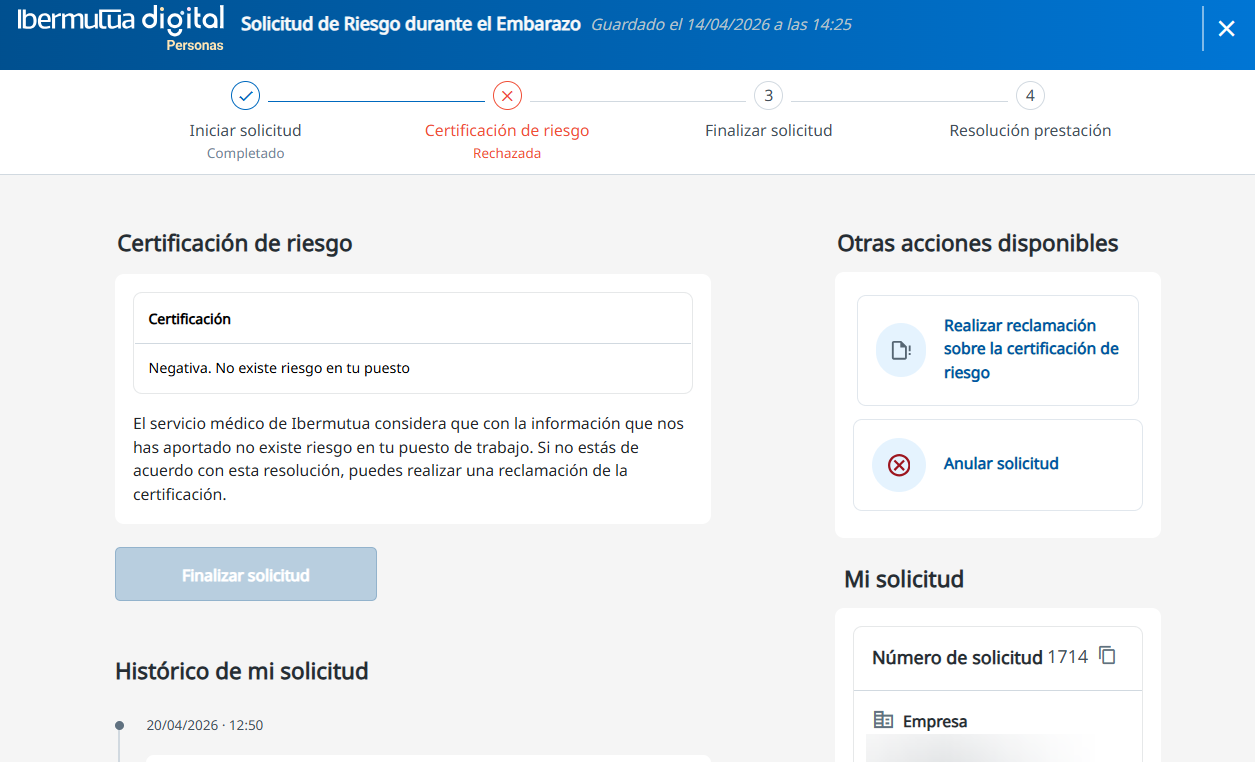The width and height of the screenshot is (1255, 762).
Task: Close the solicitud with the X icon
Action: click(1226, 29)
